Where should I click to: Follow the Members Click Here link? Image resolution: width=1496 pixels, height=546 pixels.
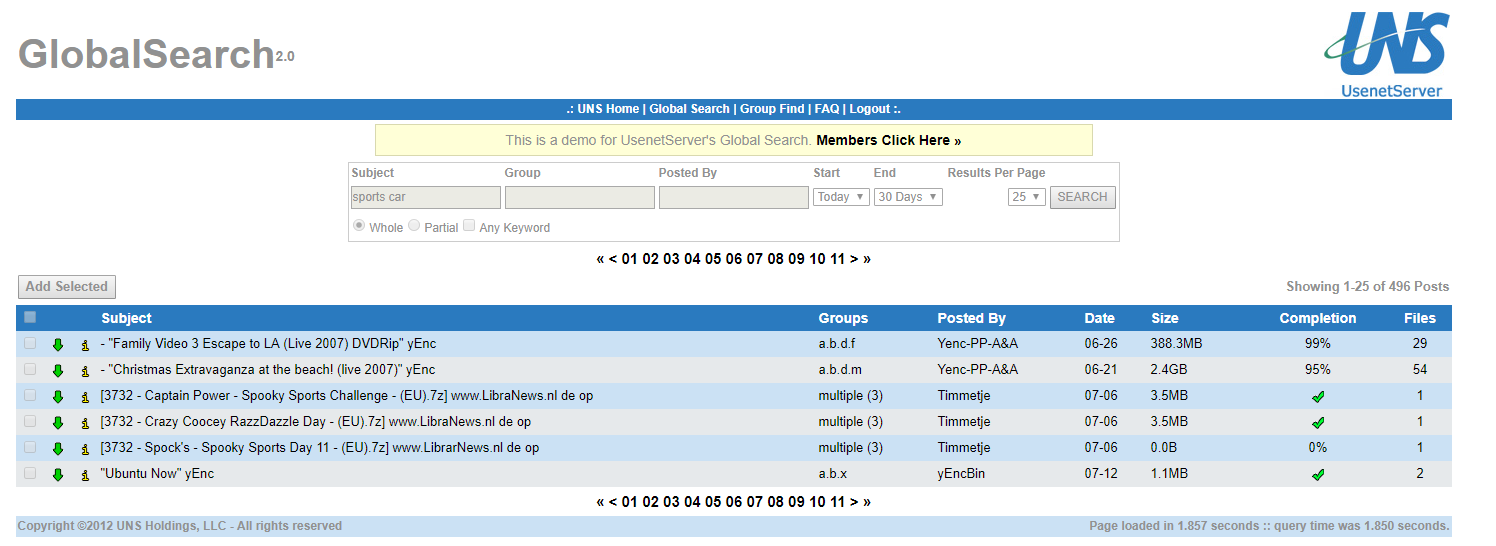889,140
